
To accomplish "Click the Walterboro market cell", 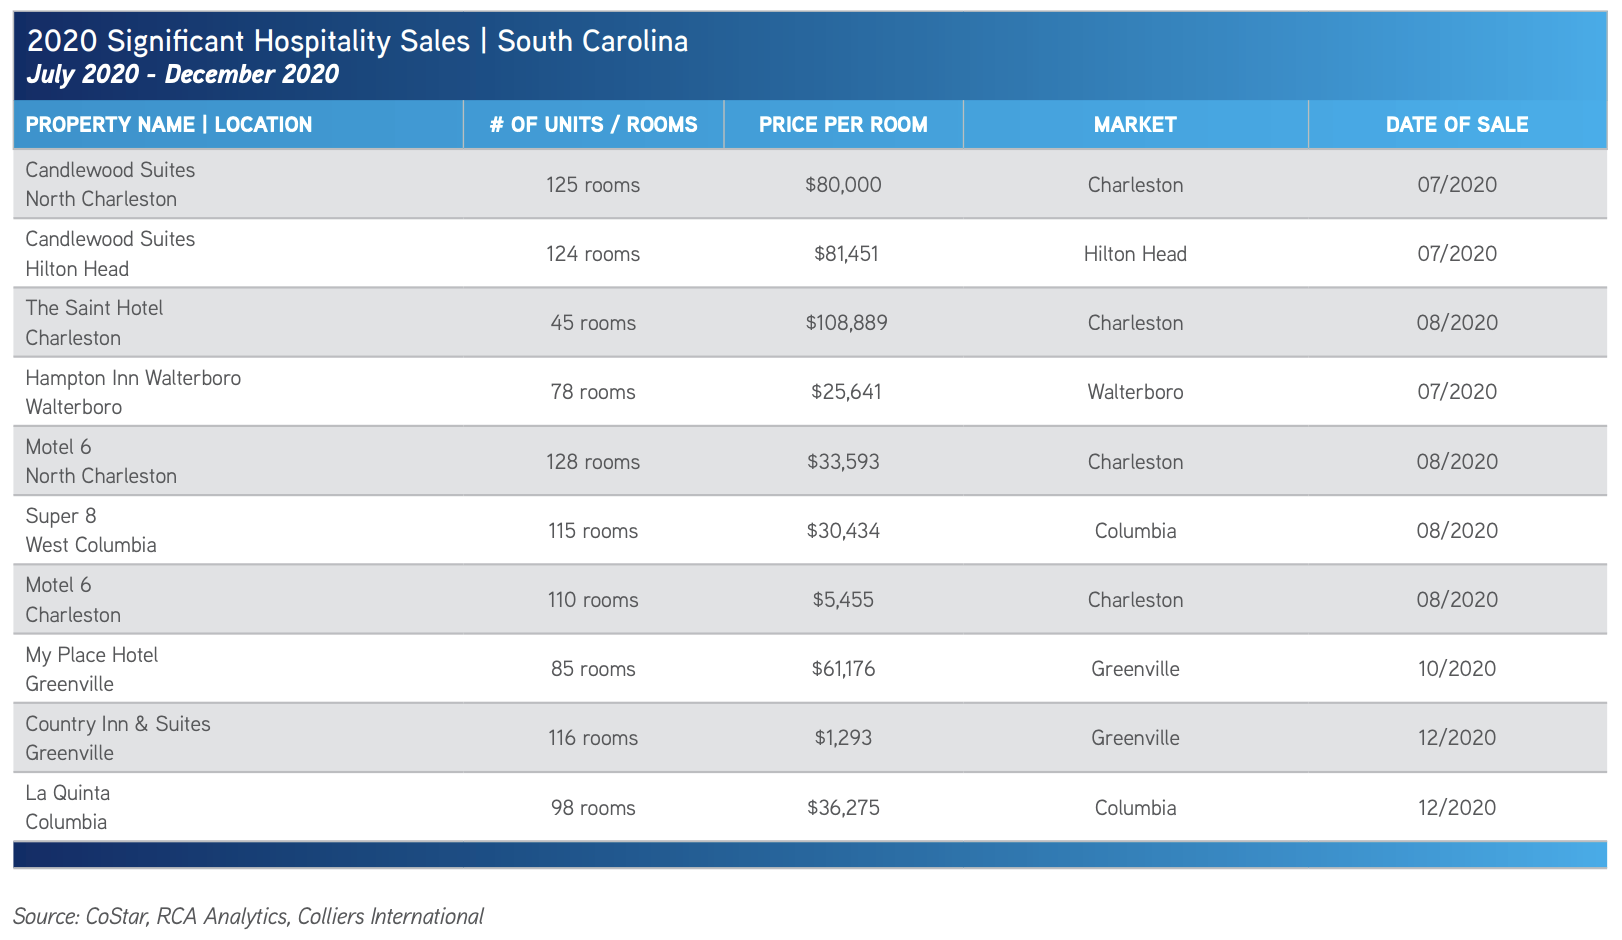I will point(1135,392).
